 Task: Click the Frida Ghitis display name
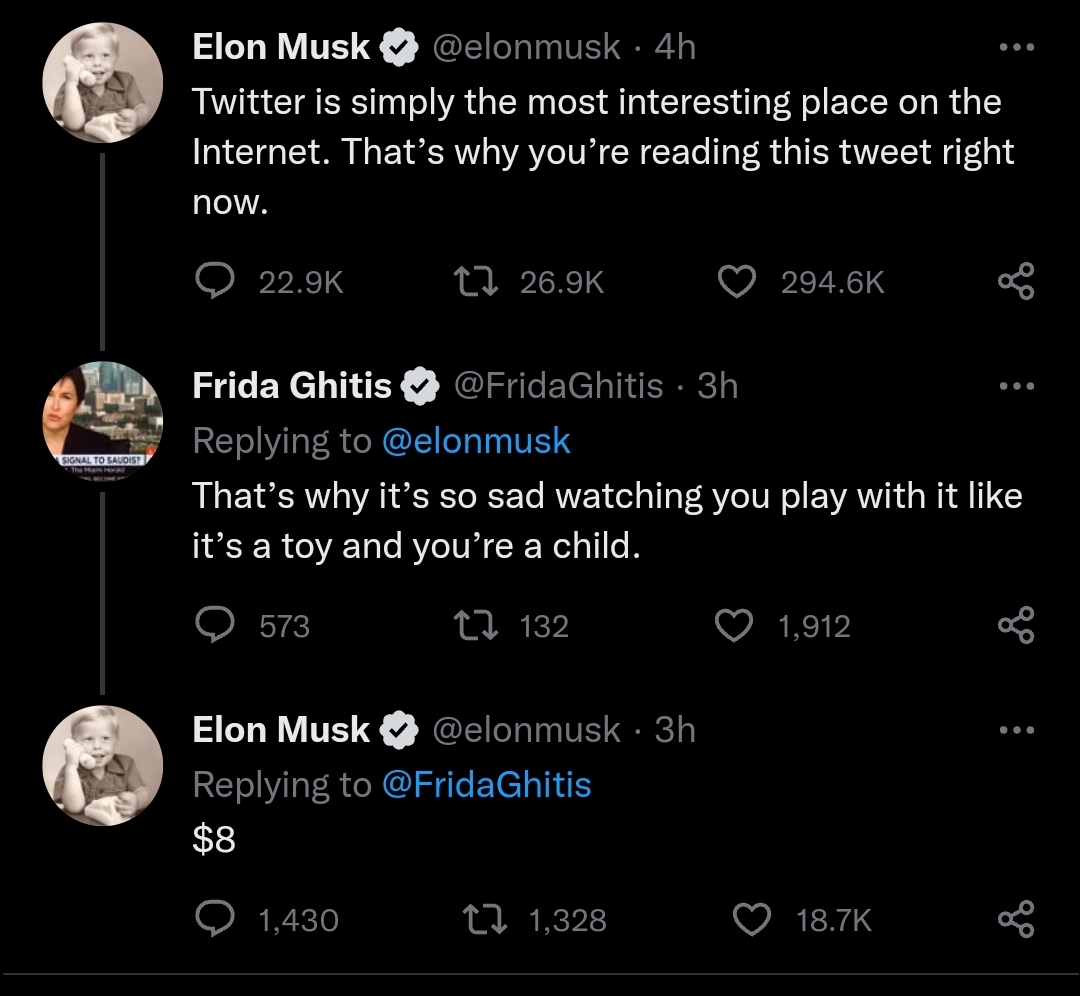pos(291,386)
